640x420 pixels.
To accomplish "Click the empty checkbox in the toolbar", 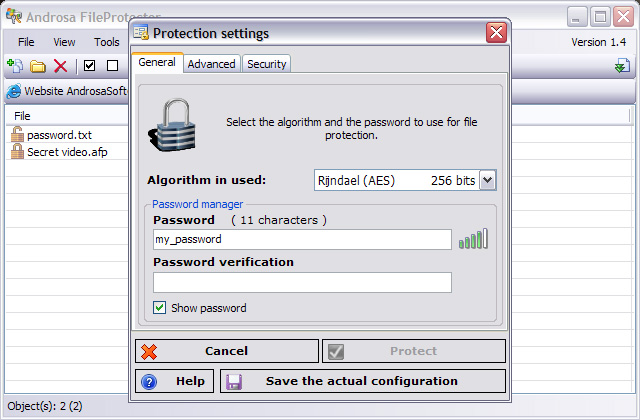I will [x=112, y=66].
